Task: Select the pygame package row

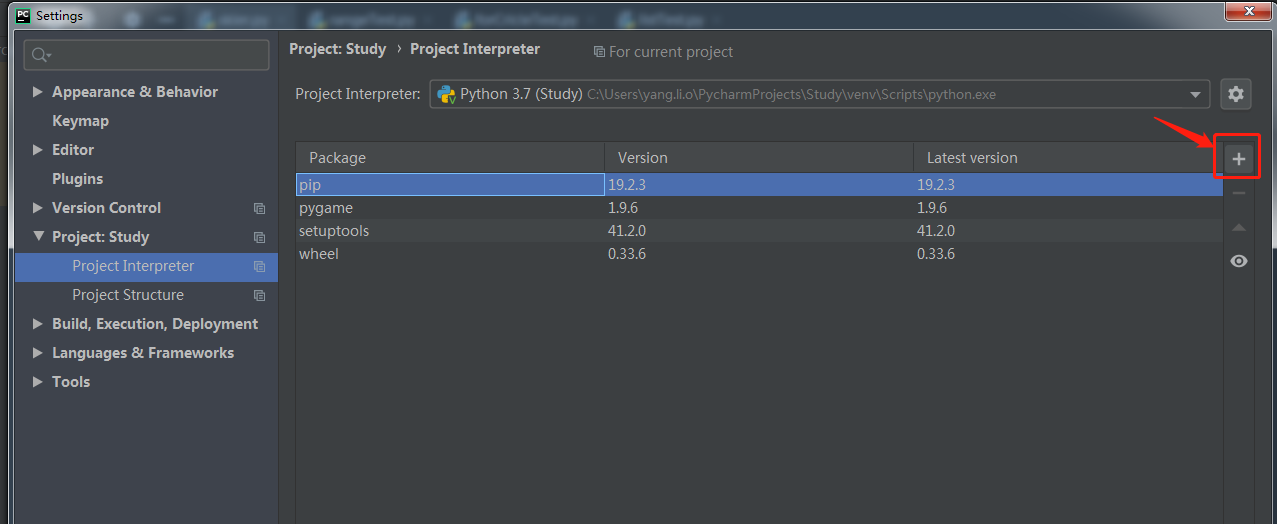Action: [759, 207]
